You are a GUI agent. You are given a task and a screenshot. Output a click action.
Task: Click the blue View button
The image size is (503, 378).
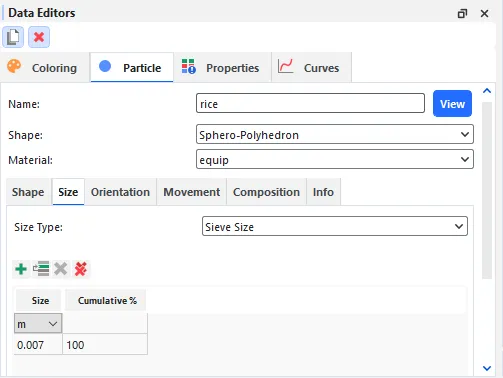(452, 104)
